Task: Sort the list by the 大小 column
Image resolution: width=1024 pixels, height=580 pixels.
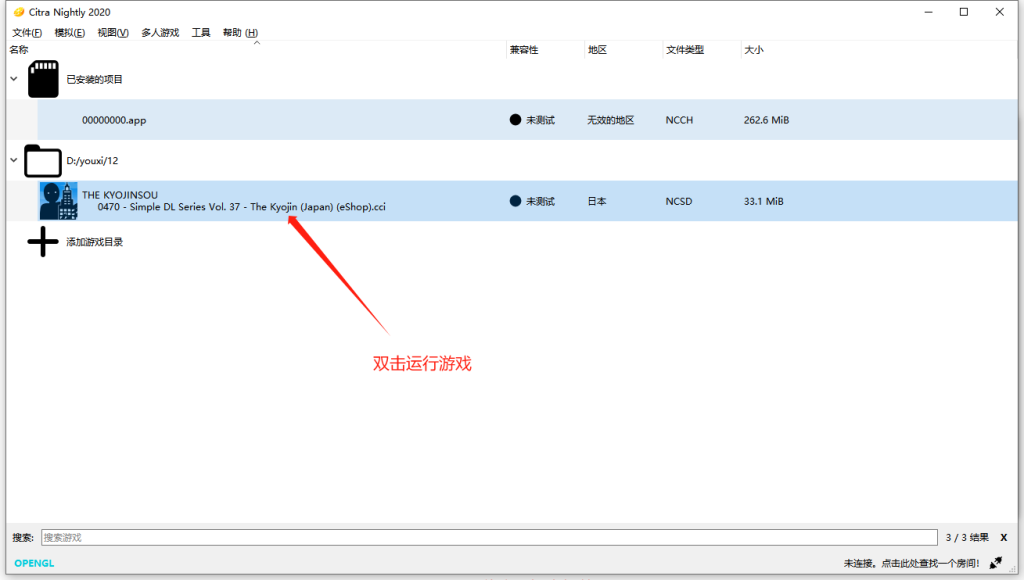Action: click(x=755, y=48)
